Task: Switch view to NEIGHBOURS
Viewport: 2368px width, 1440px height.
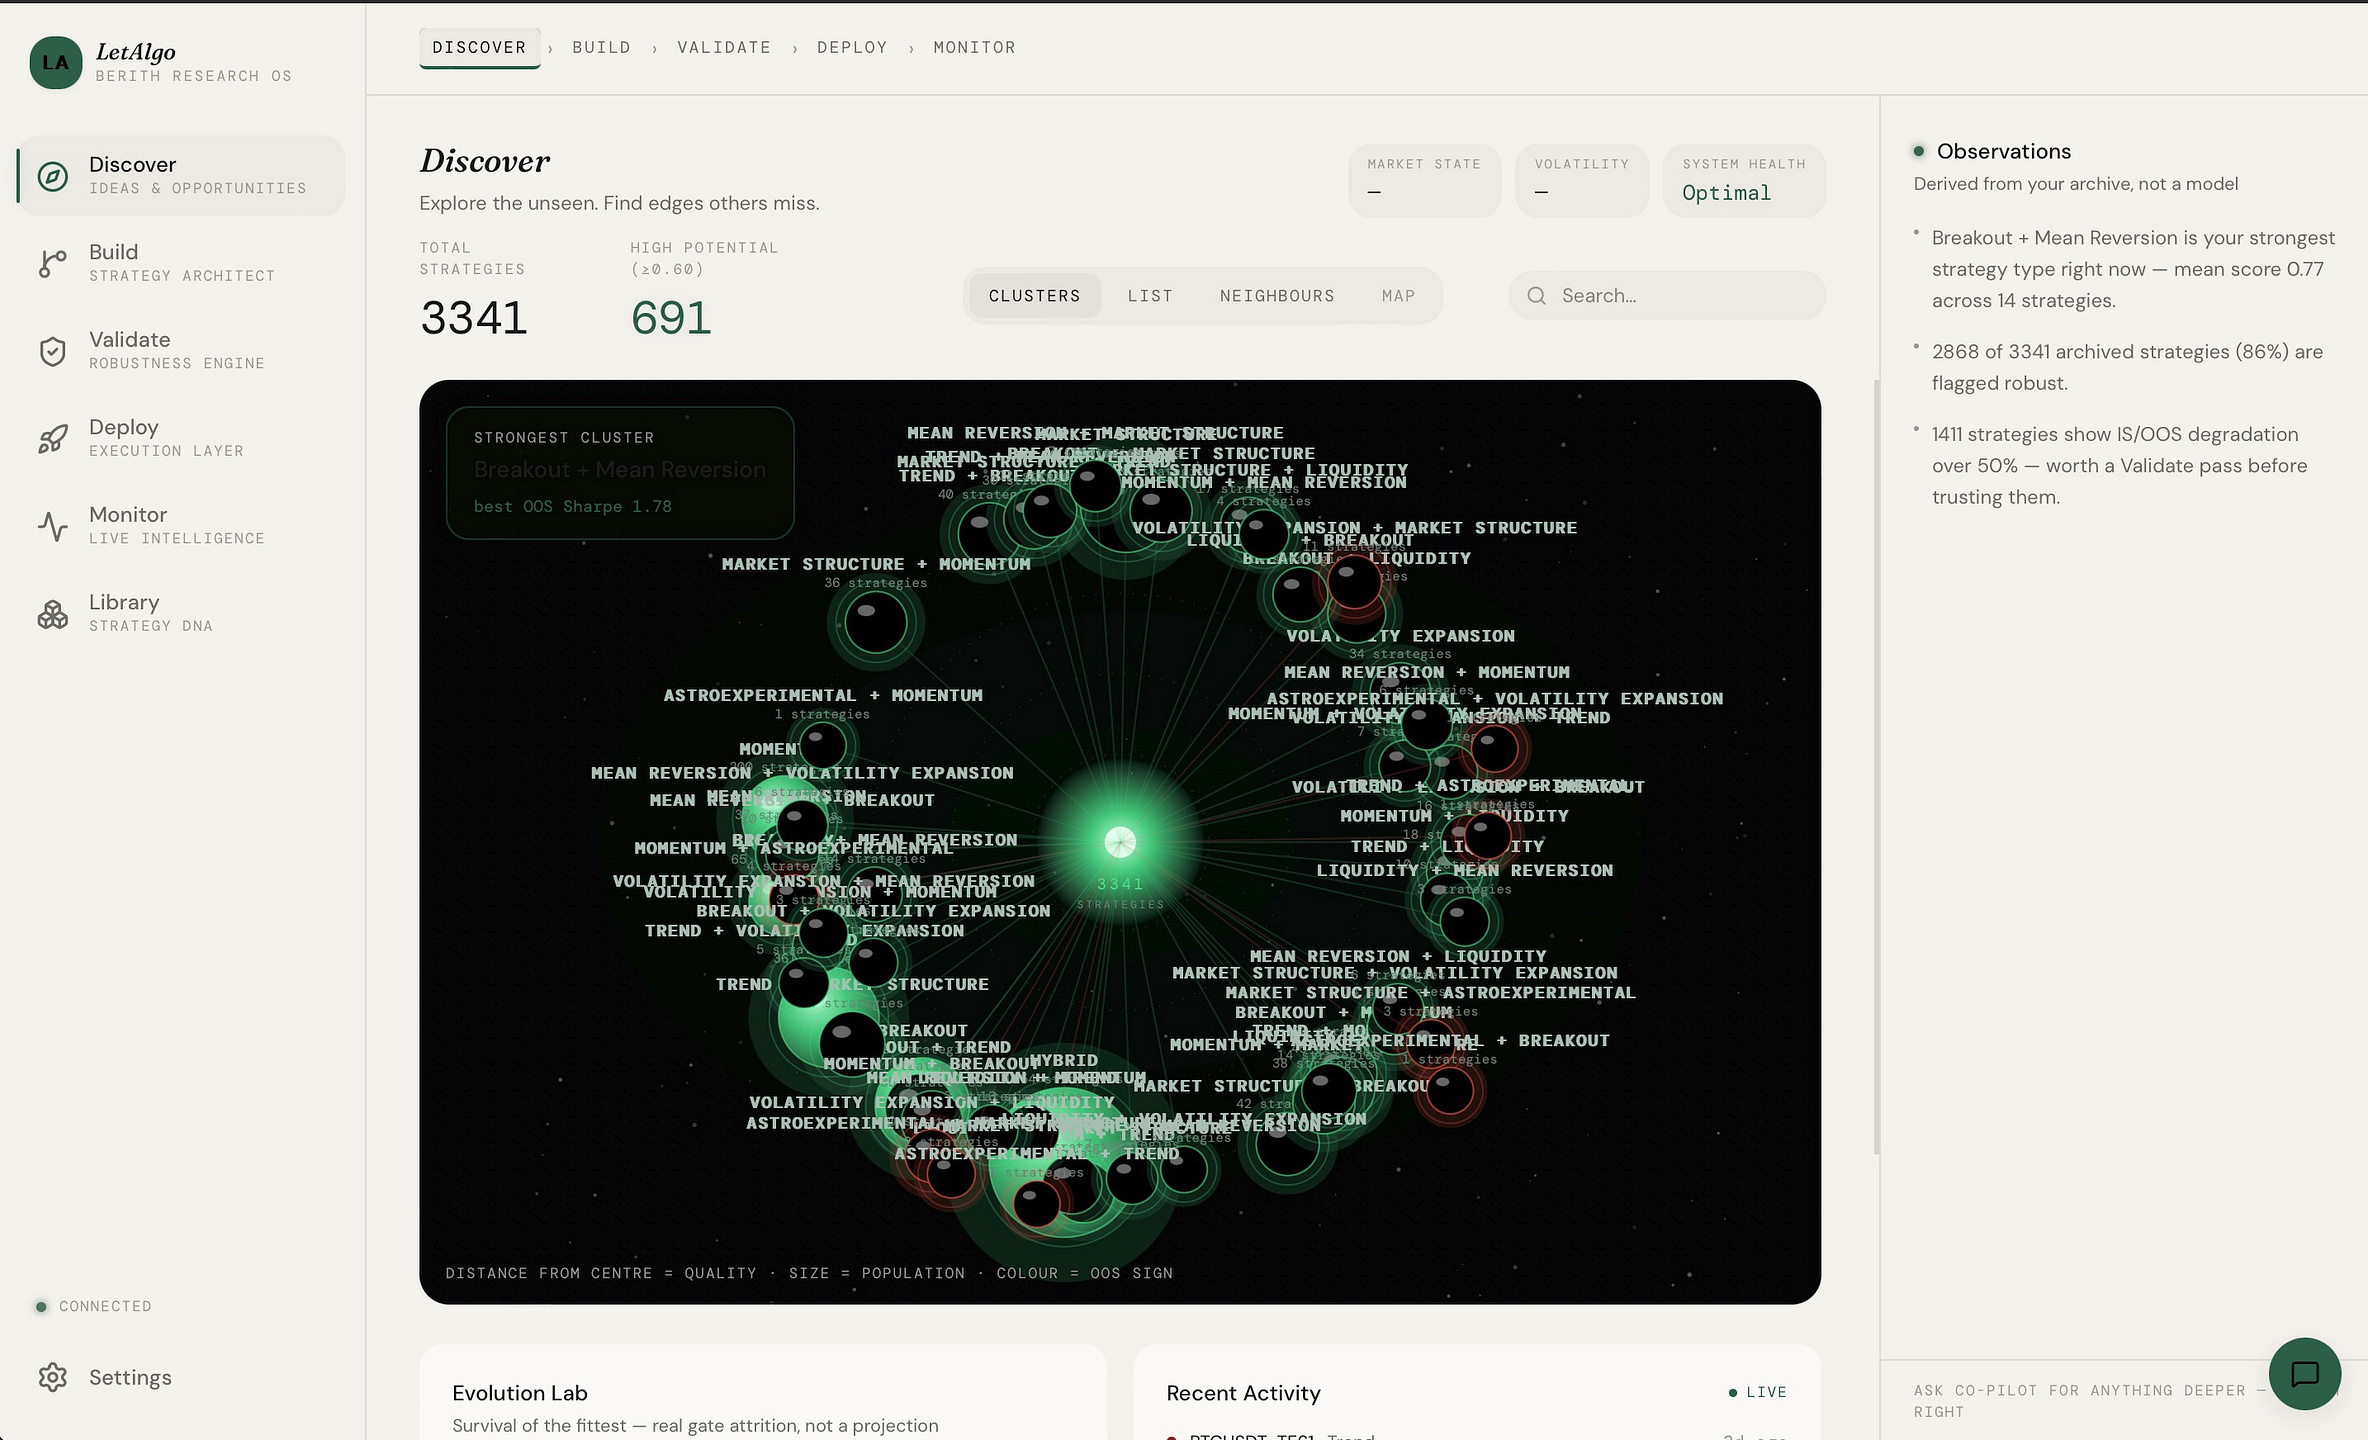Action: point(1277,296)
